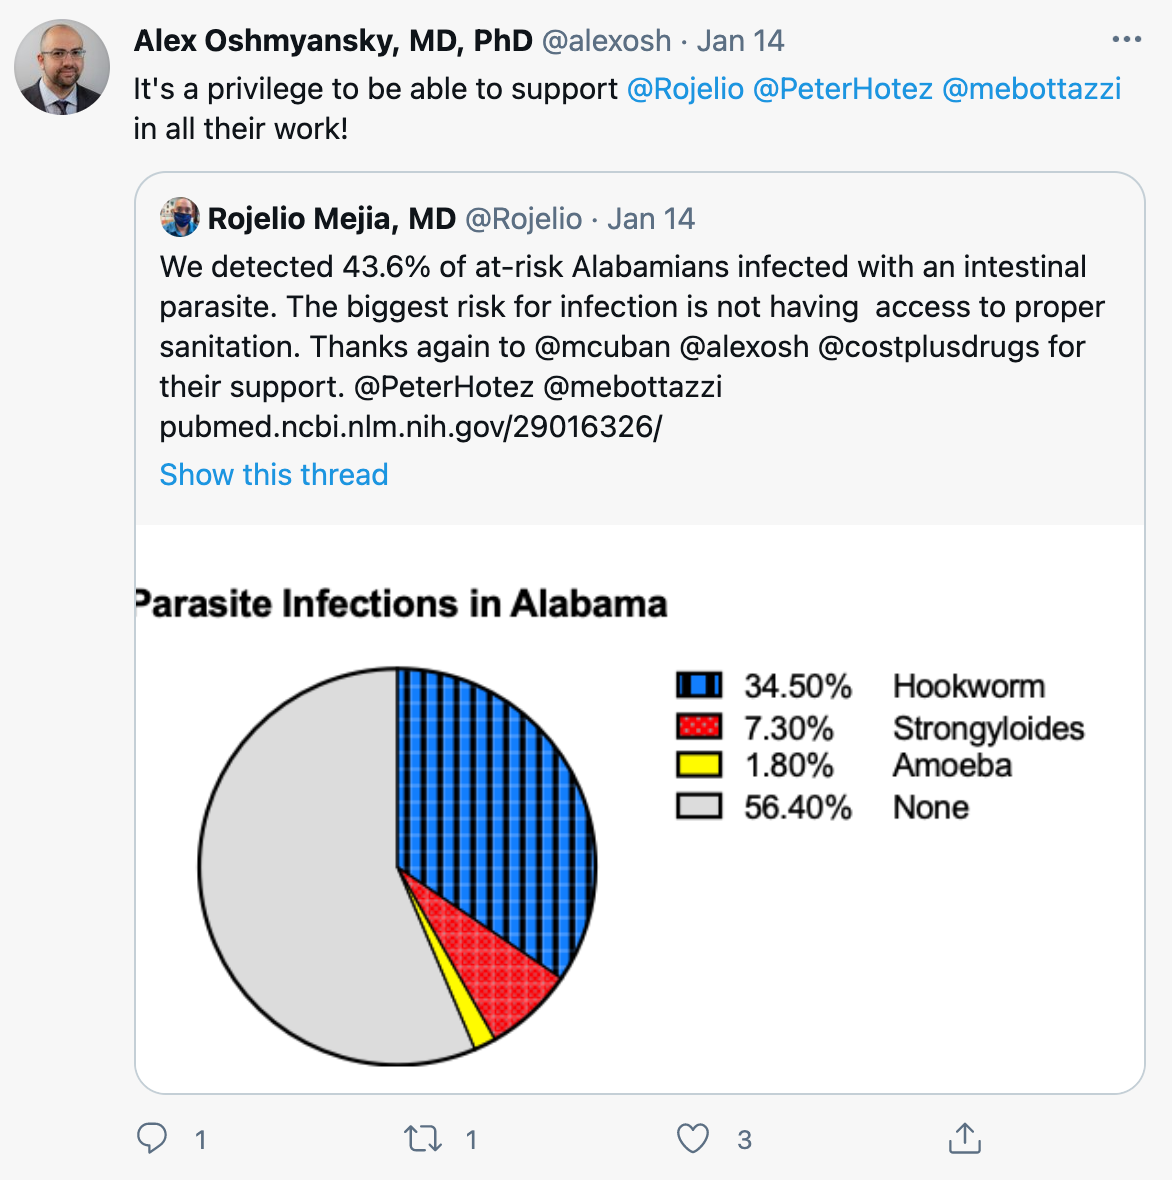This screenshot has height=1180, width=1172.
Task: Click the Alex Oshmyansky, MD, PhD name
Action: (x=333, y=41)
